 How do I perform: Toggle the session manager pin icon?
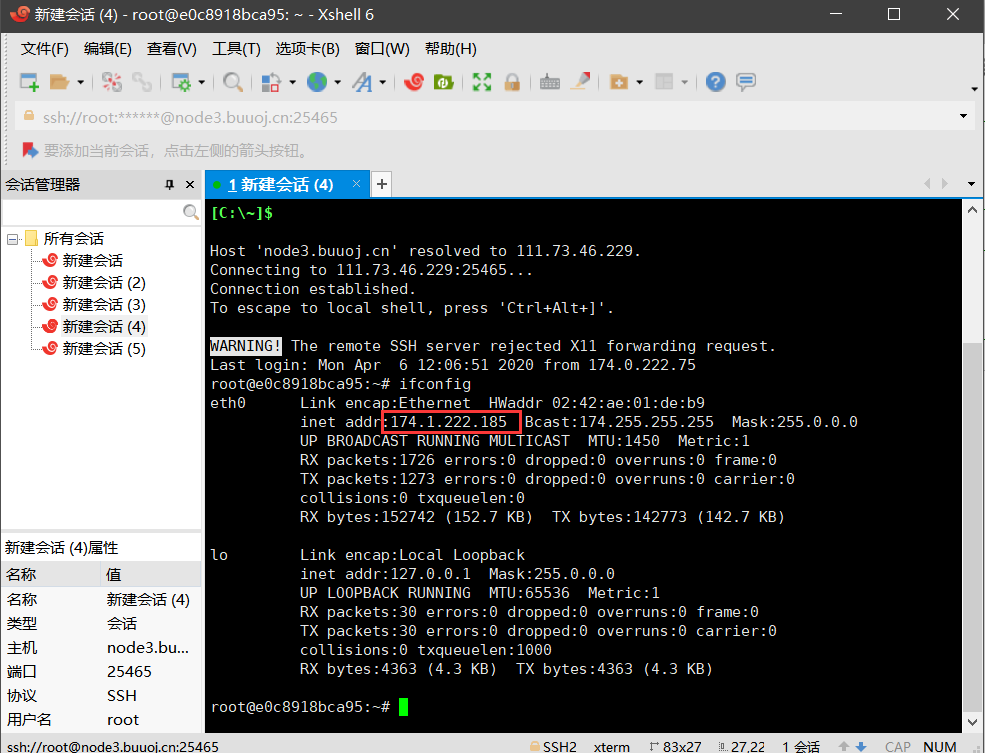(x=170, y=184)
